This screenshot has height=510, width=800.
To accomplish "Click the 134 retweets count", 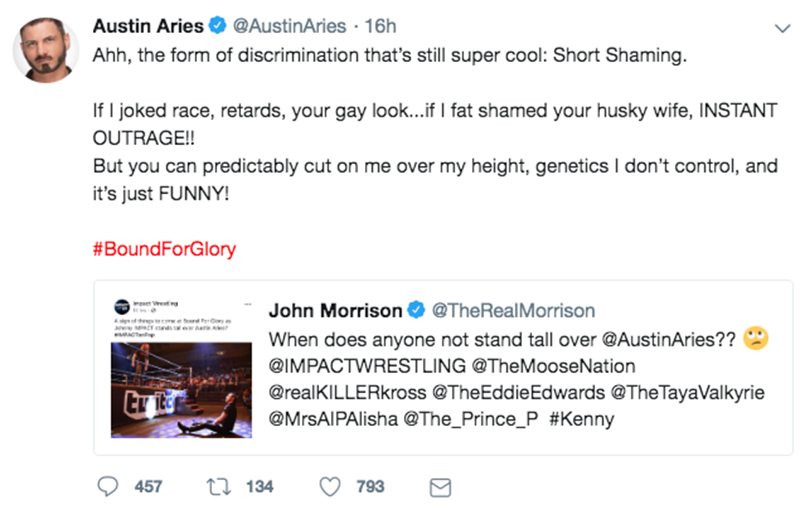I will click(x=259, y=486).
